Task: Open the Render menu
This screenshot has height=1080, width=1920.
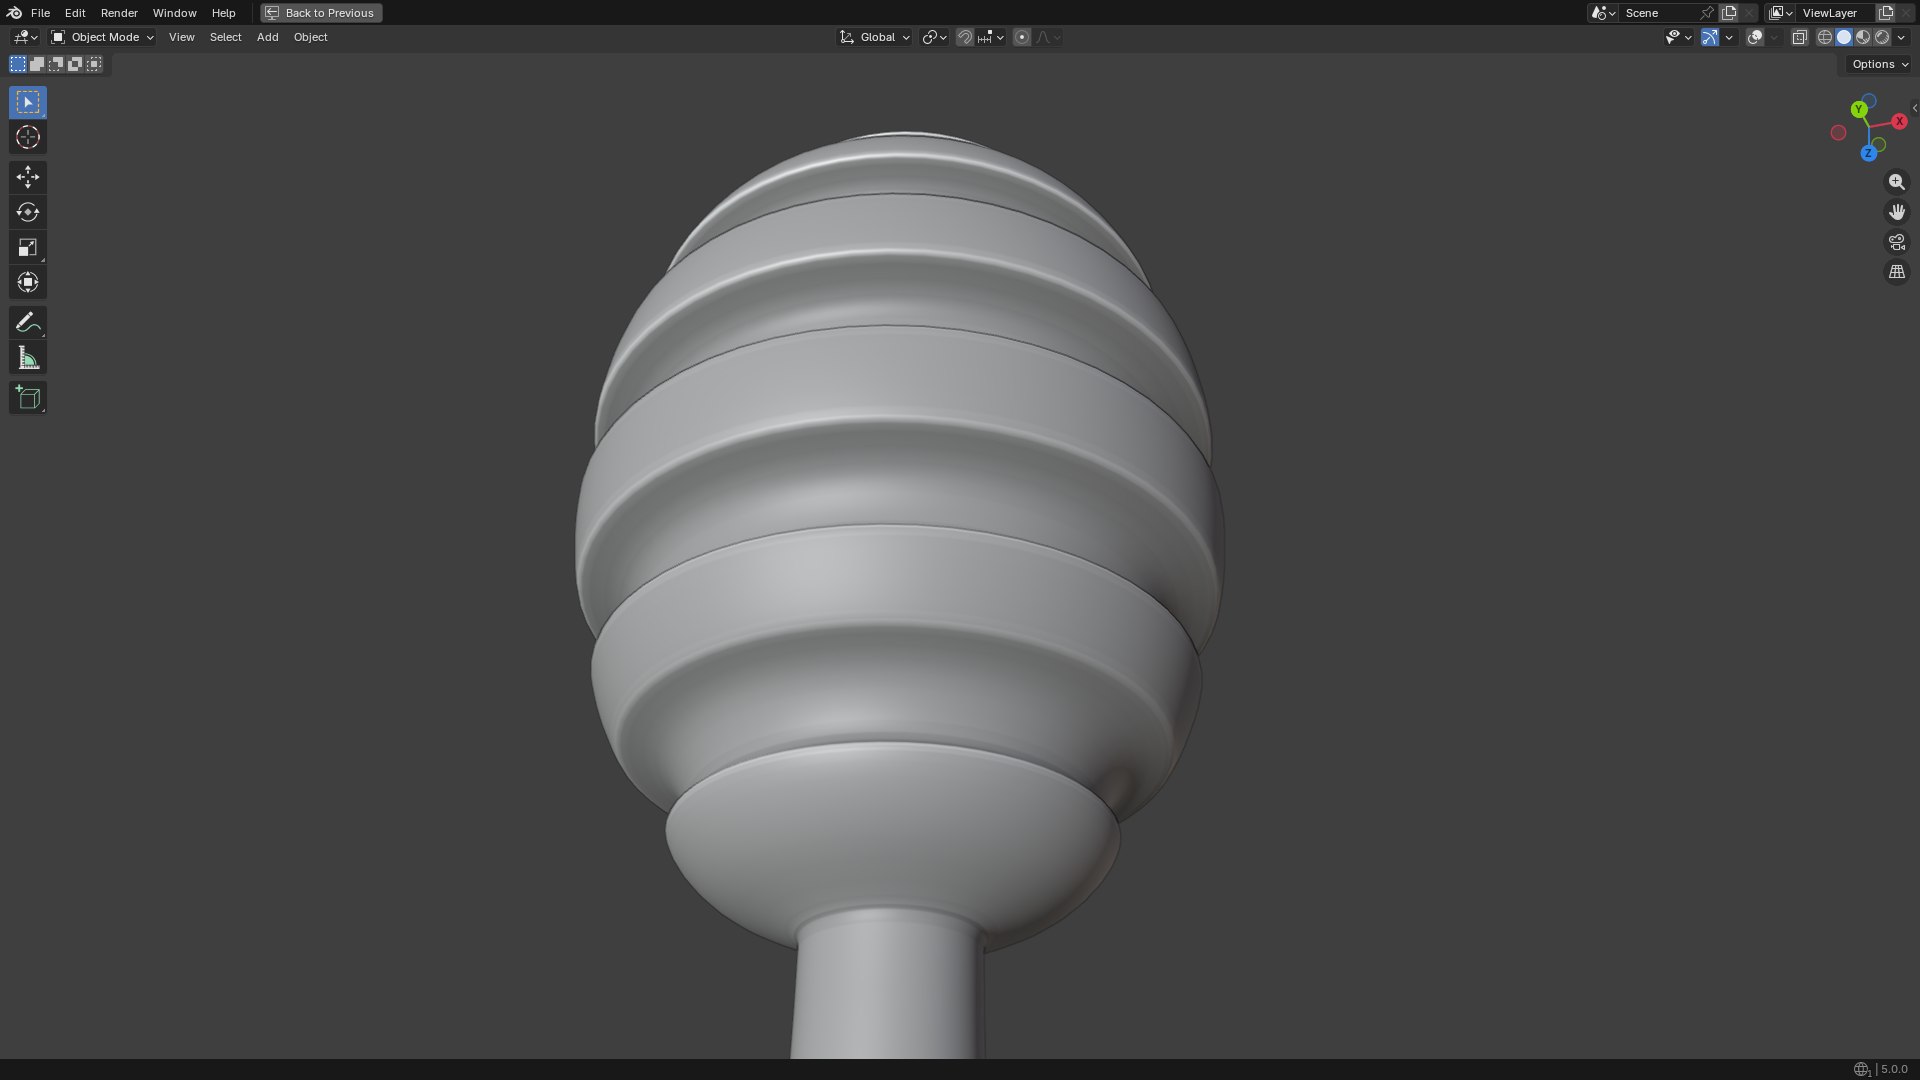Action: click(119, 13)
